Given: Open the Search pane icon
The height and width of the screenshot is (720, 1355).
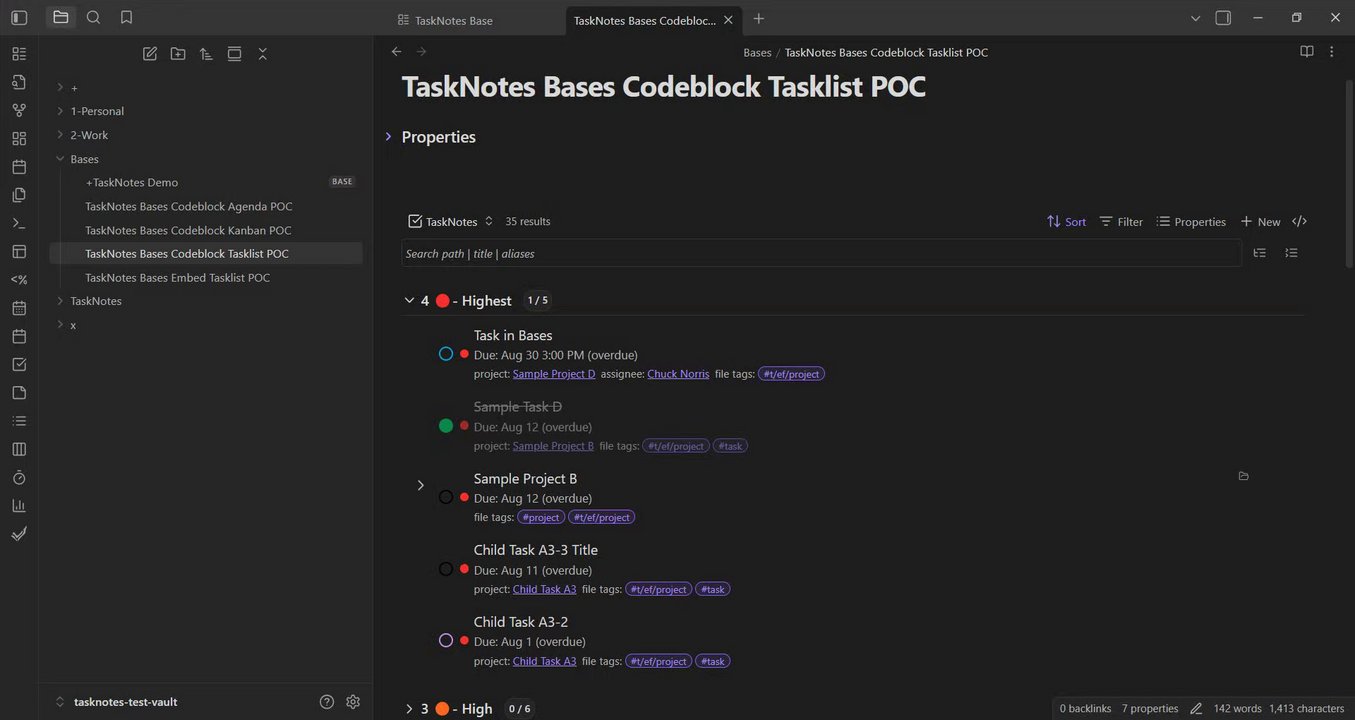Looking at the screenshot, I should pos(93,17).
